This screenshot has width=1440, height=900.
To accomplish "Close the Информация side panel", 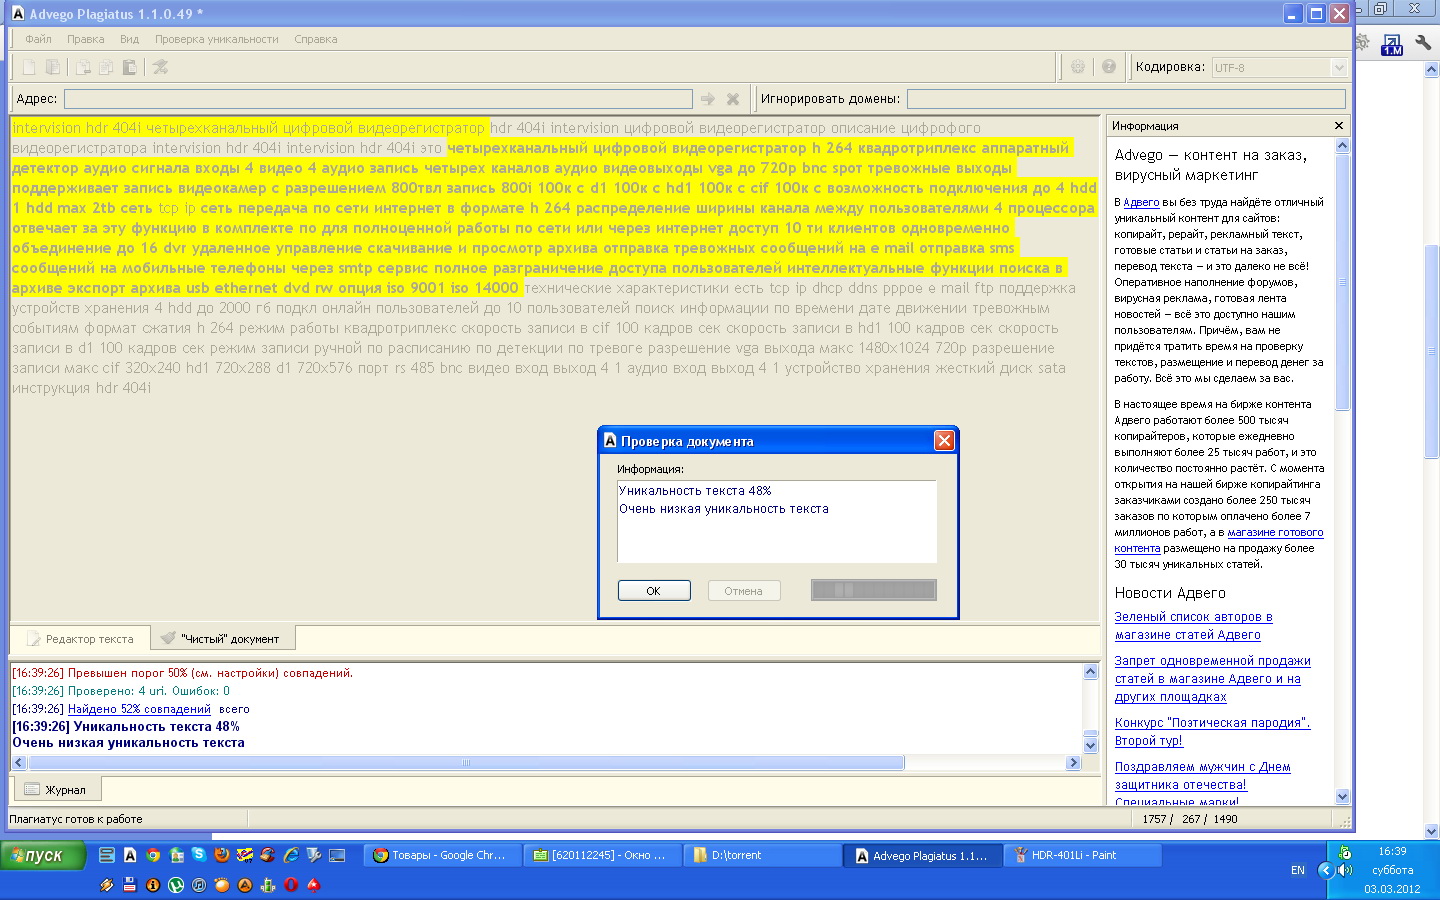I will 1339,126.
